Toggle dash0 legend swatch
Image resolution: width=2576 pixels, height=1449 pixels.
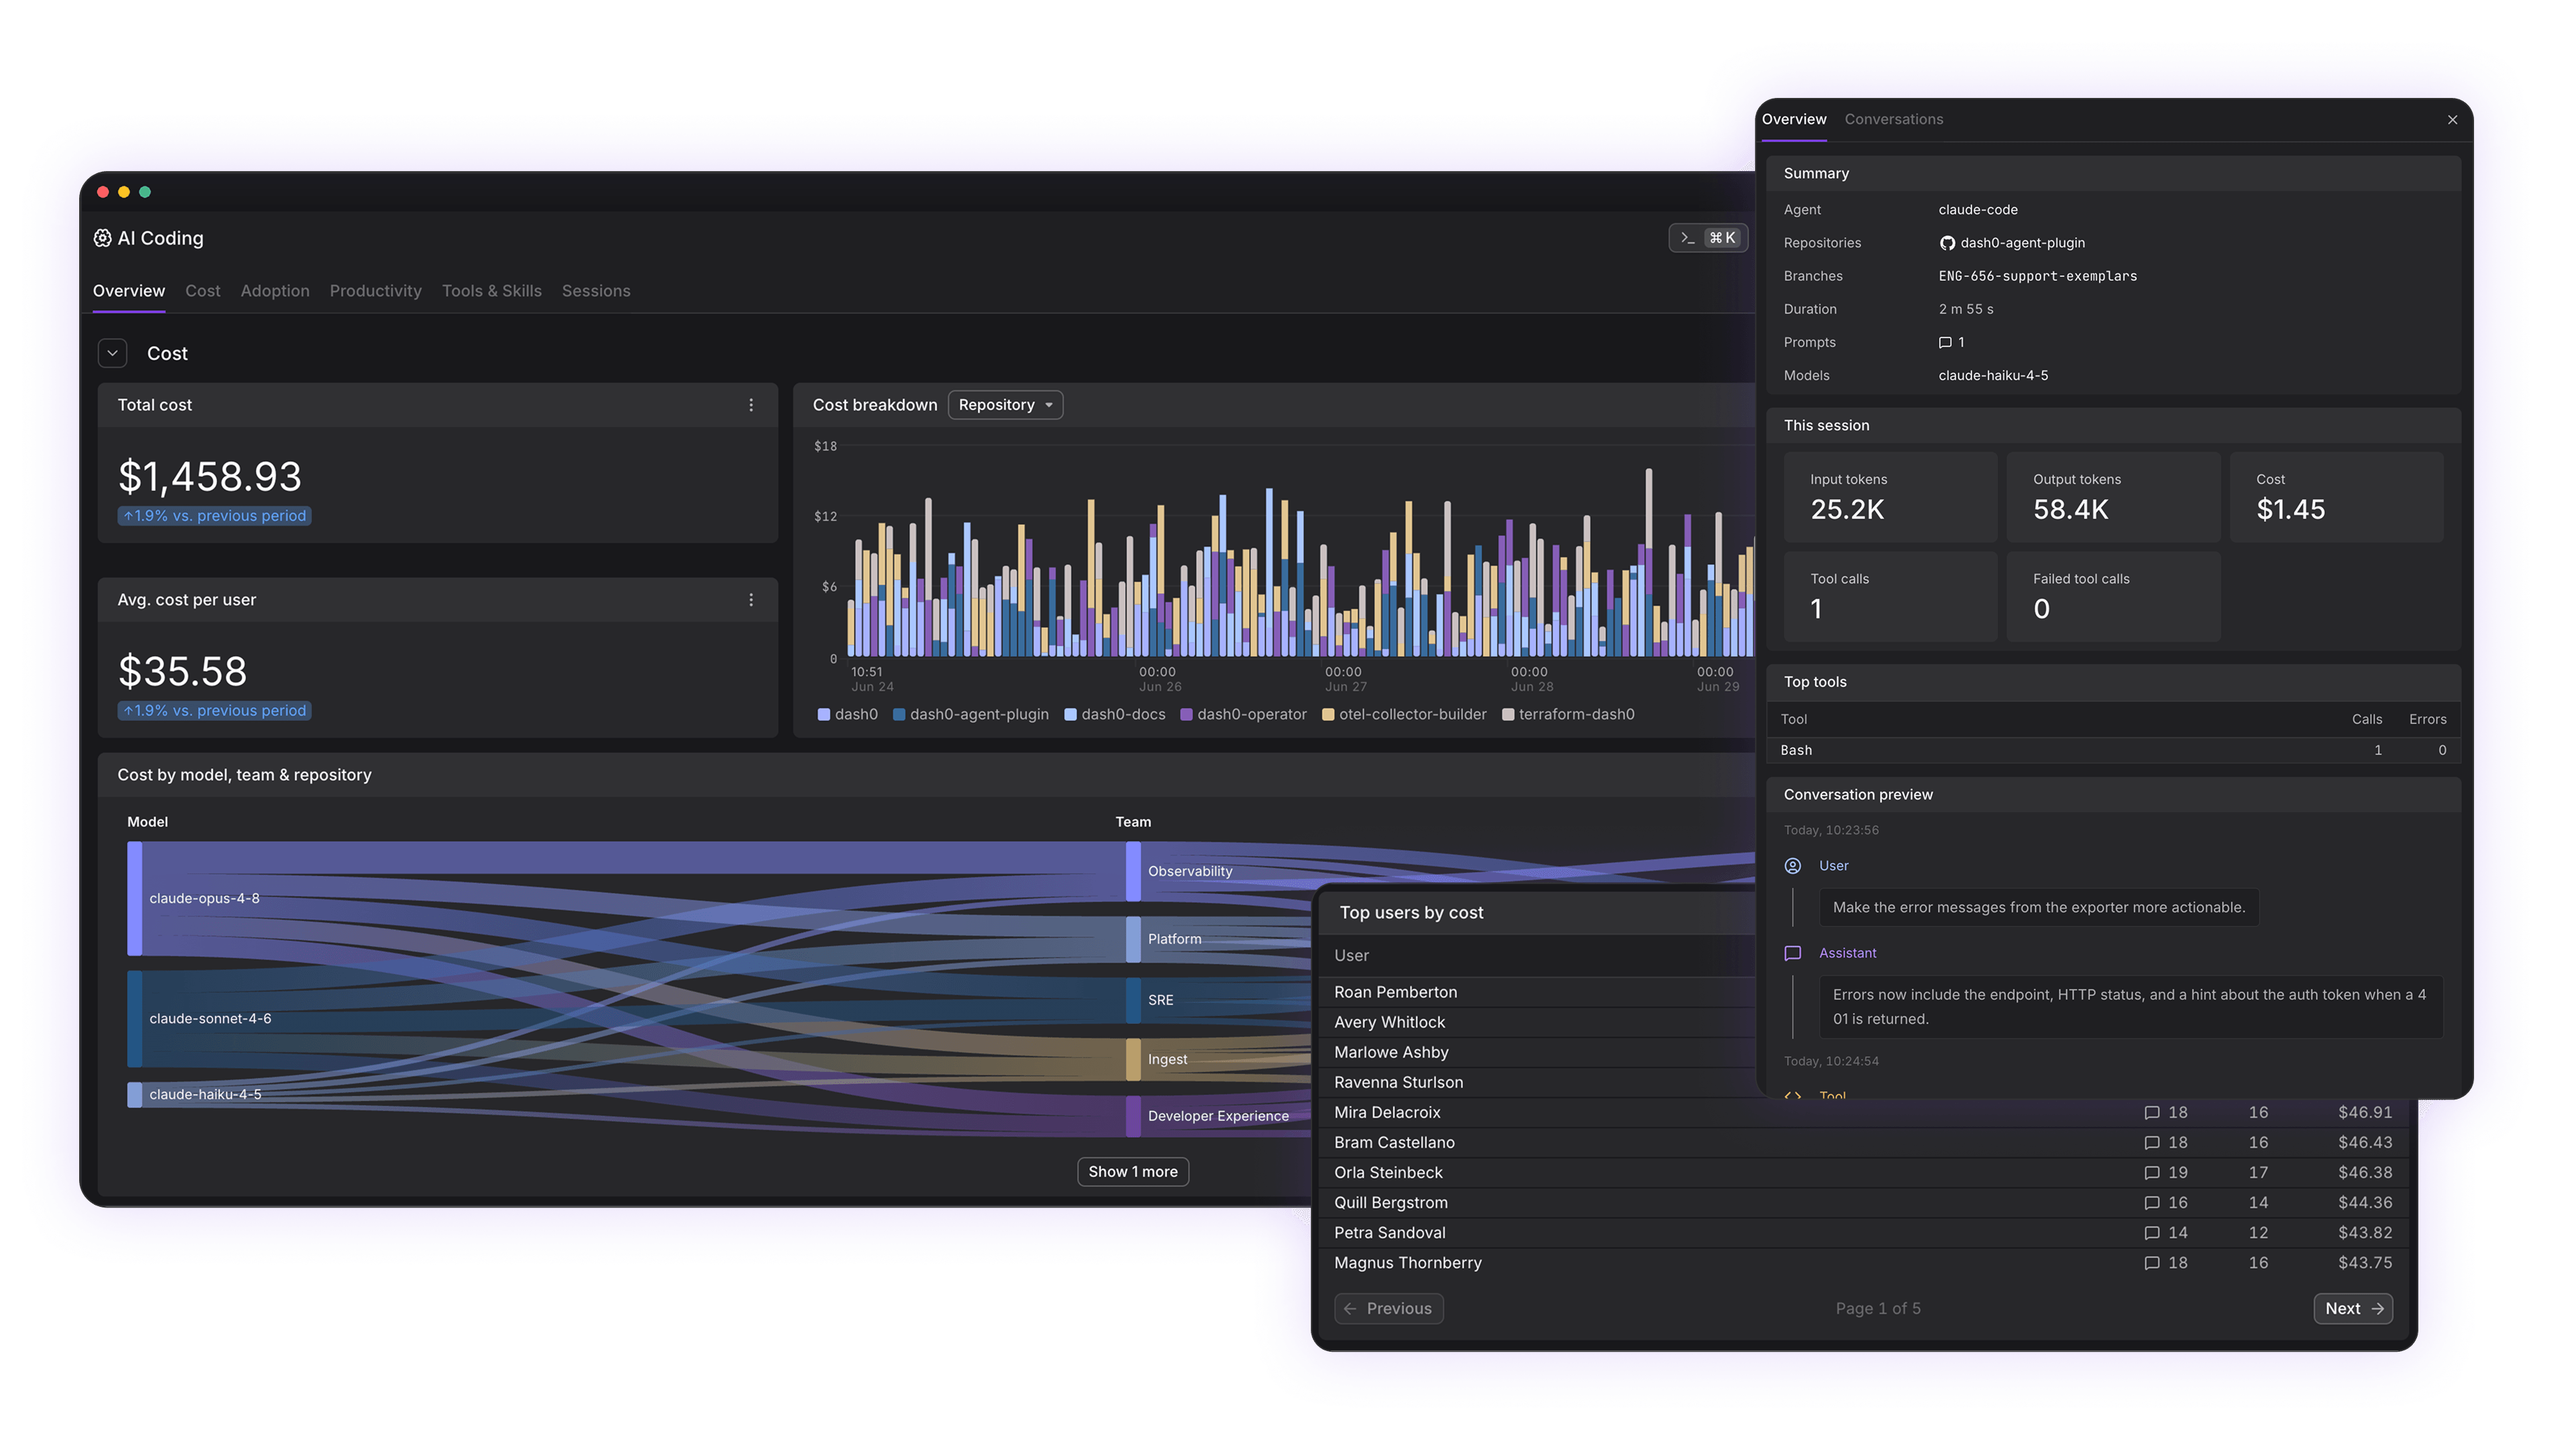824,715
